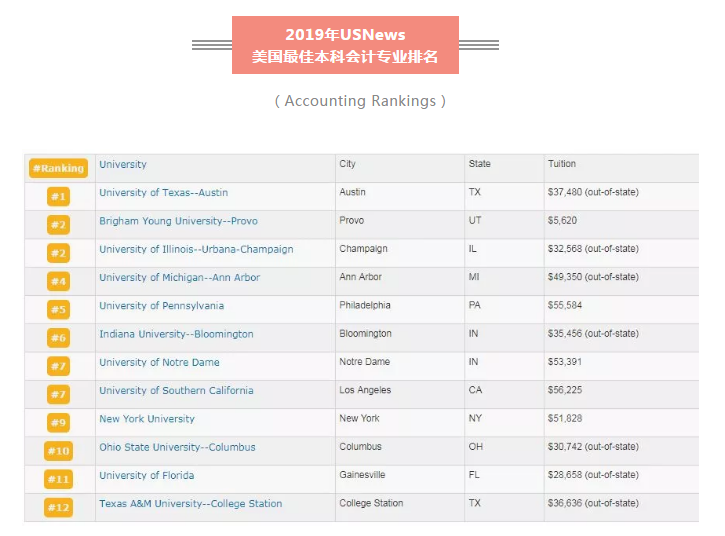This screenshot has width=725, height=536.
Task: Open University of Illinois--Urbana-Champaign link
Action: 197,249
